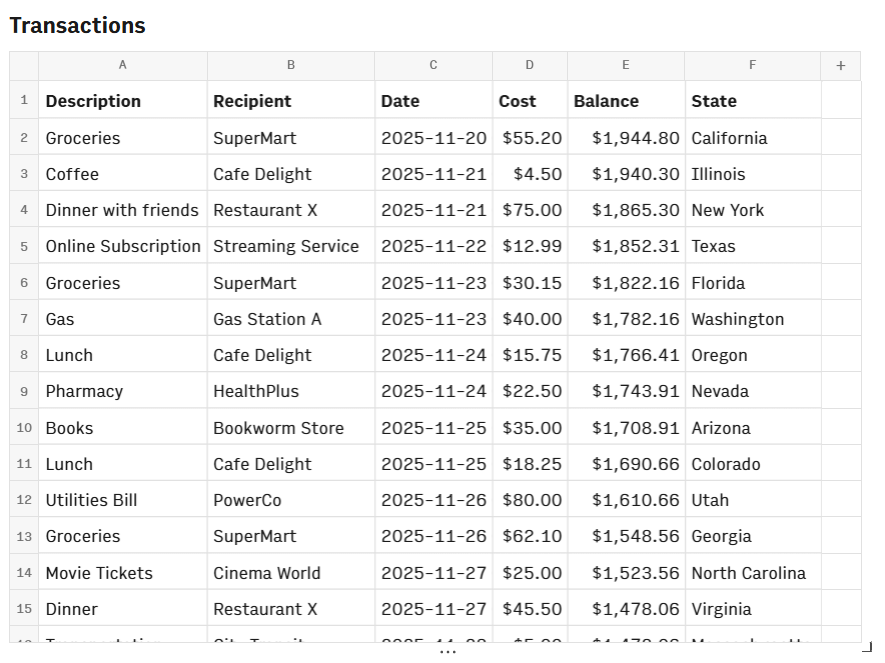Select the Utilities Bill description cell
The width and height of the screenshot is (885, 663).
(x=122, y=500)
